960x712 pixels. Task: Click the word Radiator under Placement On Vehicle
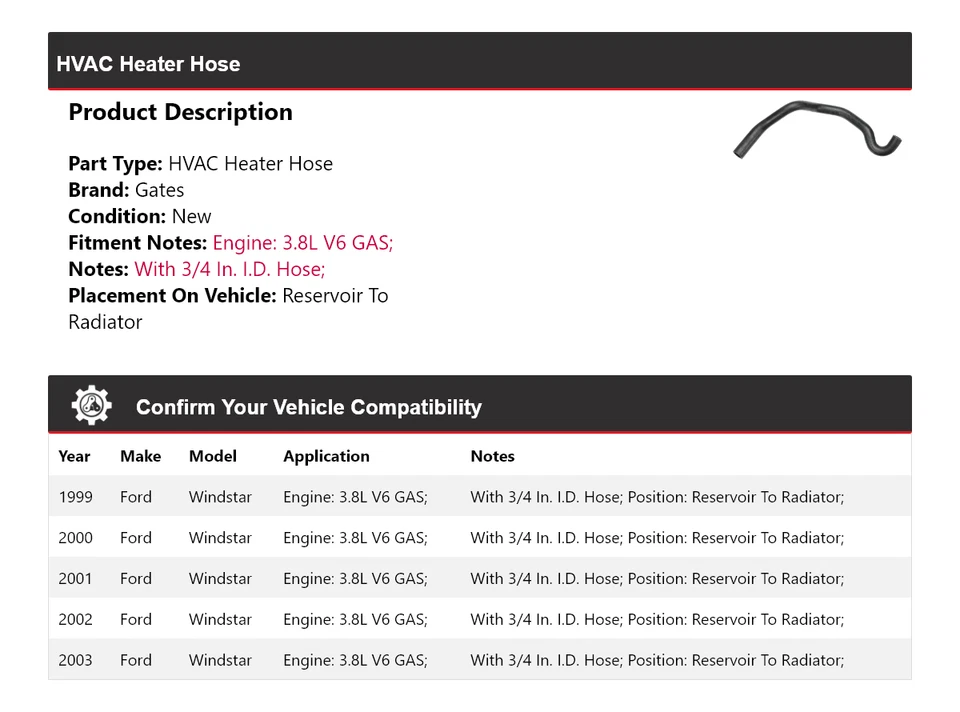pos(105,322)
